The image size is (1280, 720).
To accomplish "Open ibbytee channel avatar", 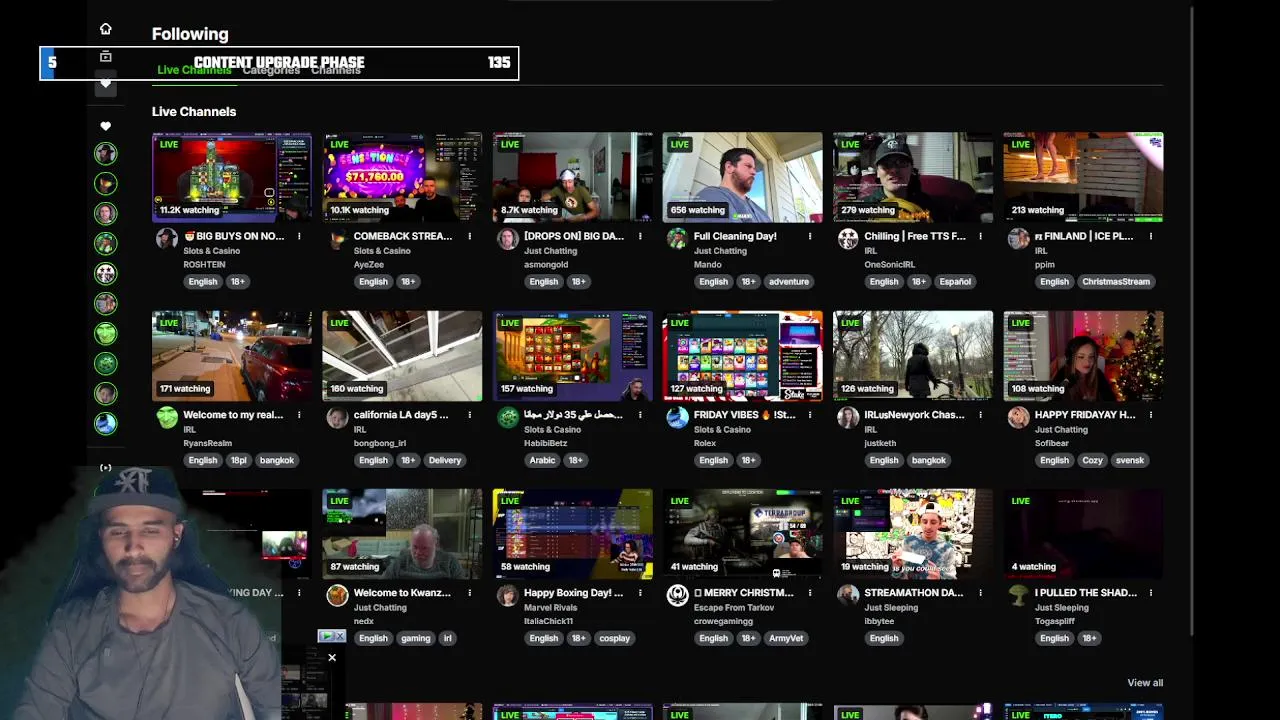I will pos(848,595).
